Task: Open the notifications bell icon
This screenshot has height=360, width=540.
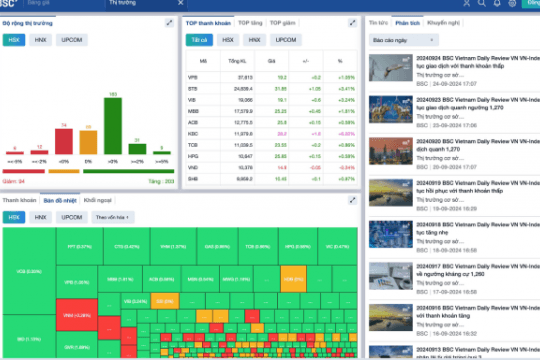Action: tap(497, 3)
